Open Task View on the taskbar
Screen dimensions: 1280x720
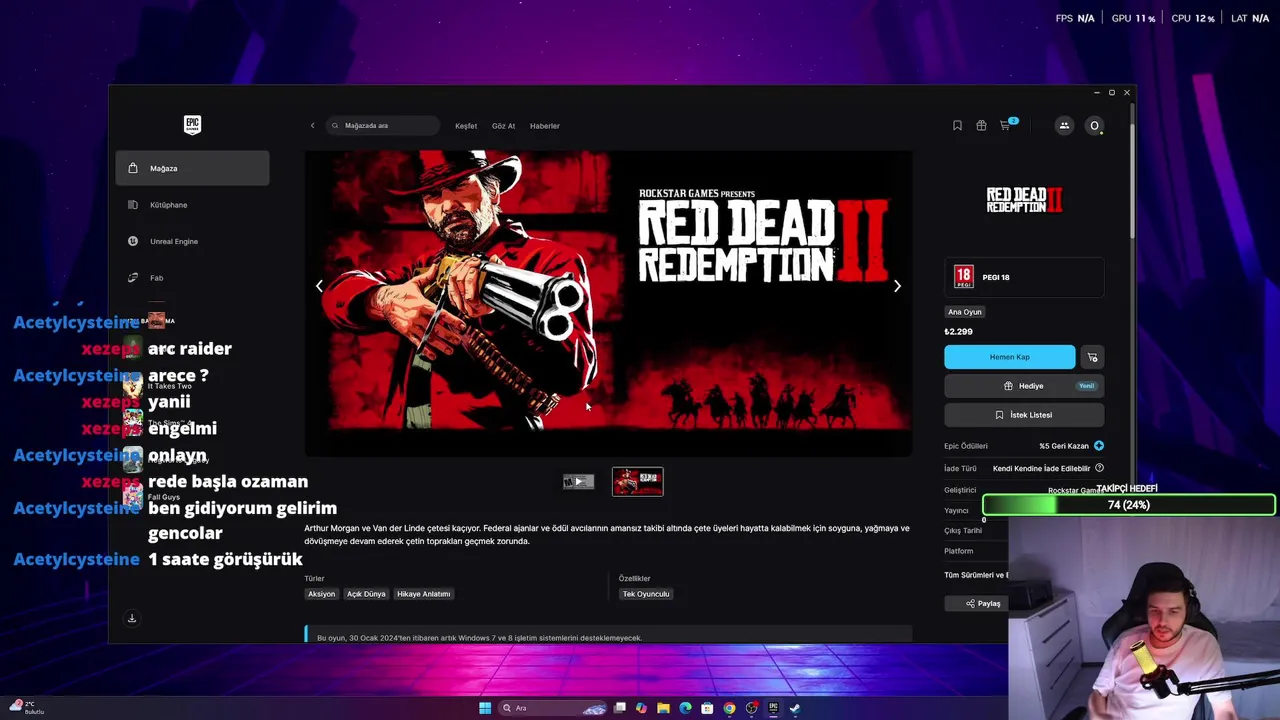[x=620, y=708]
